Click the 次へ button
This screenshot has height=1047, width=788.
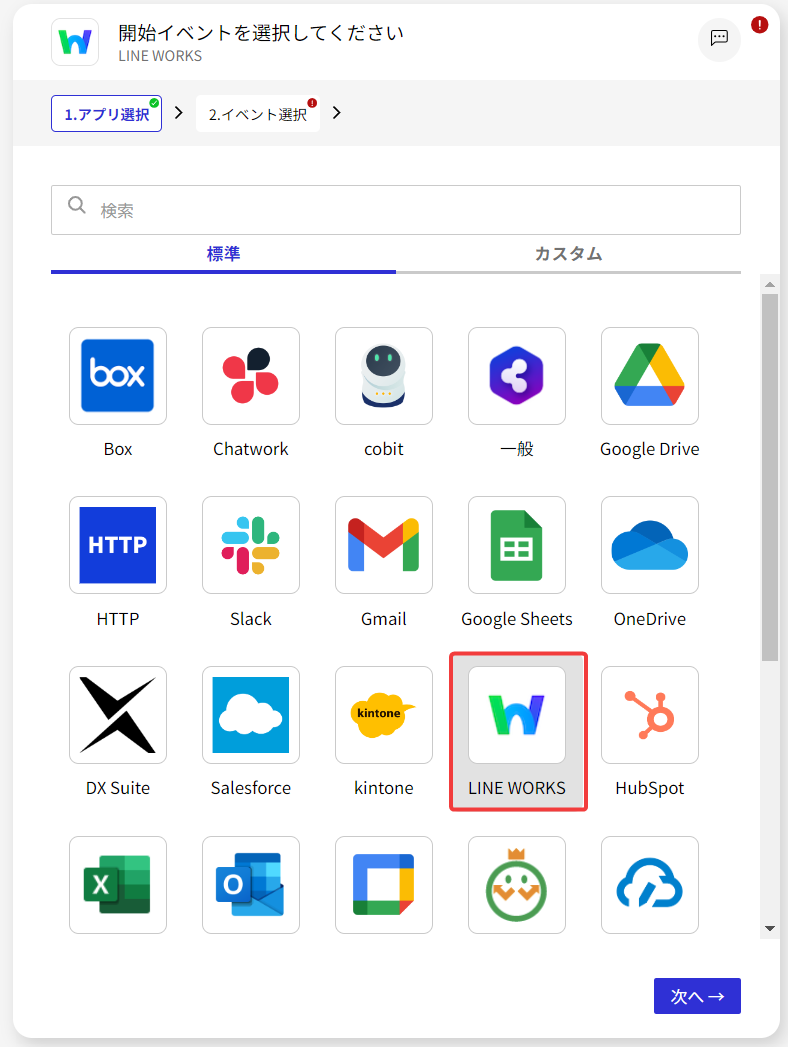697,996
